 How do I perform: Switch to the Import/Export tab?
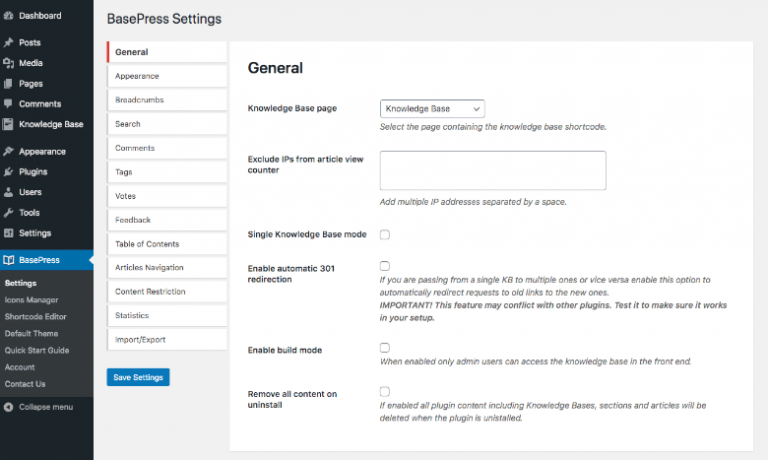167,339
